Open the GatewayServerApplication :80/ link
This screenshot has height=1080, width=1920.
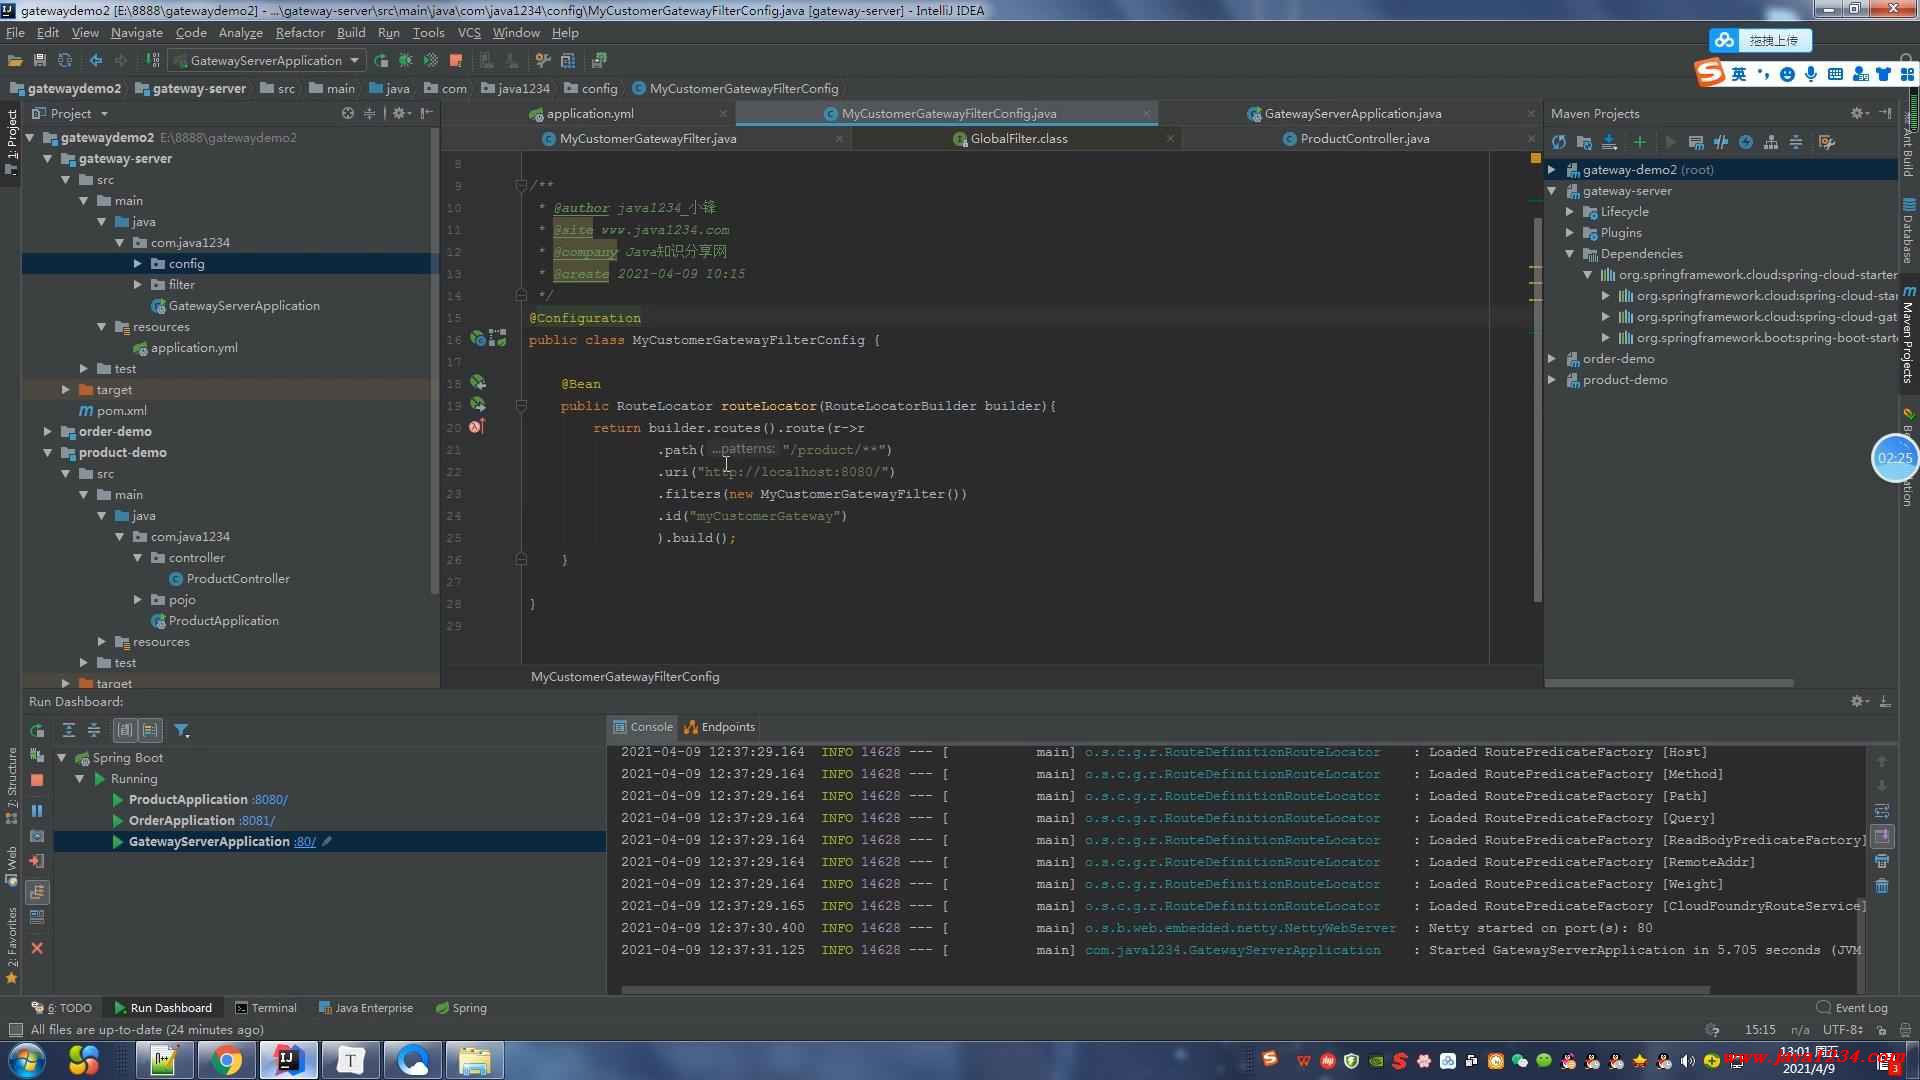(x=304, y=842)
